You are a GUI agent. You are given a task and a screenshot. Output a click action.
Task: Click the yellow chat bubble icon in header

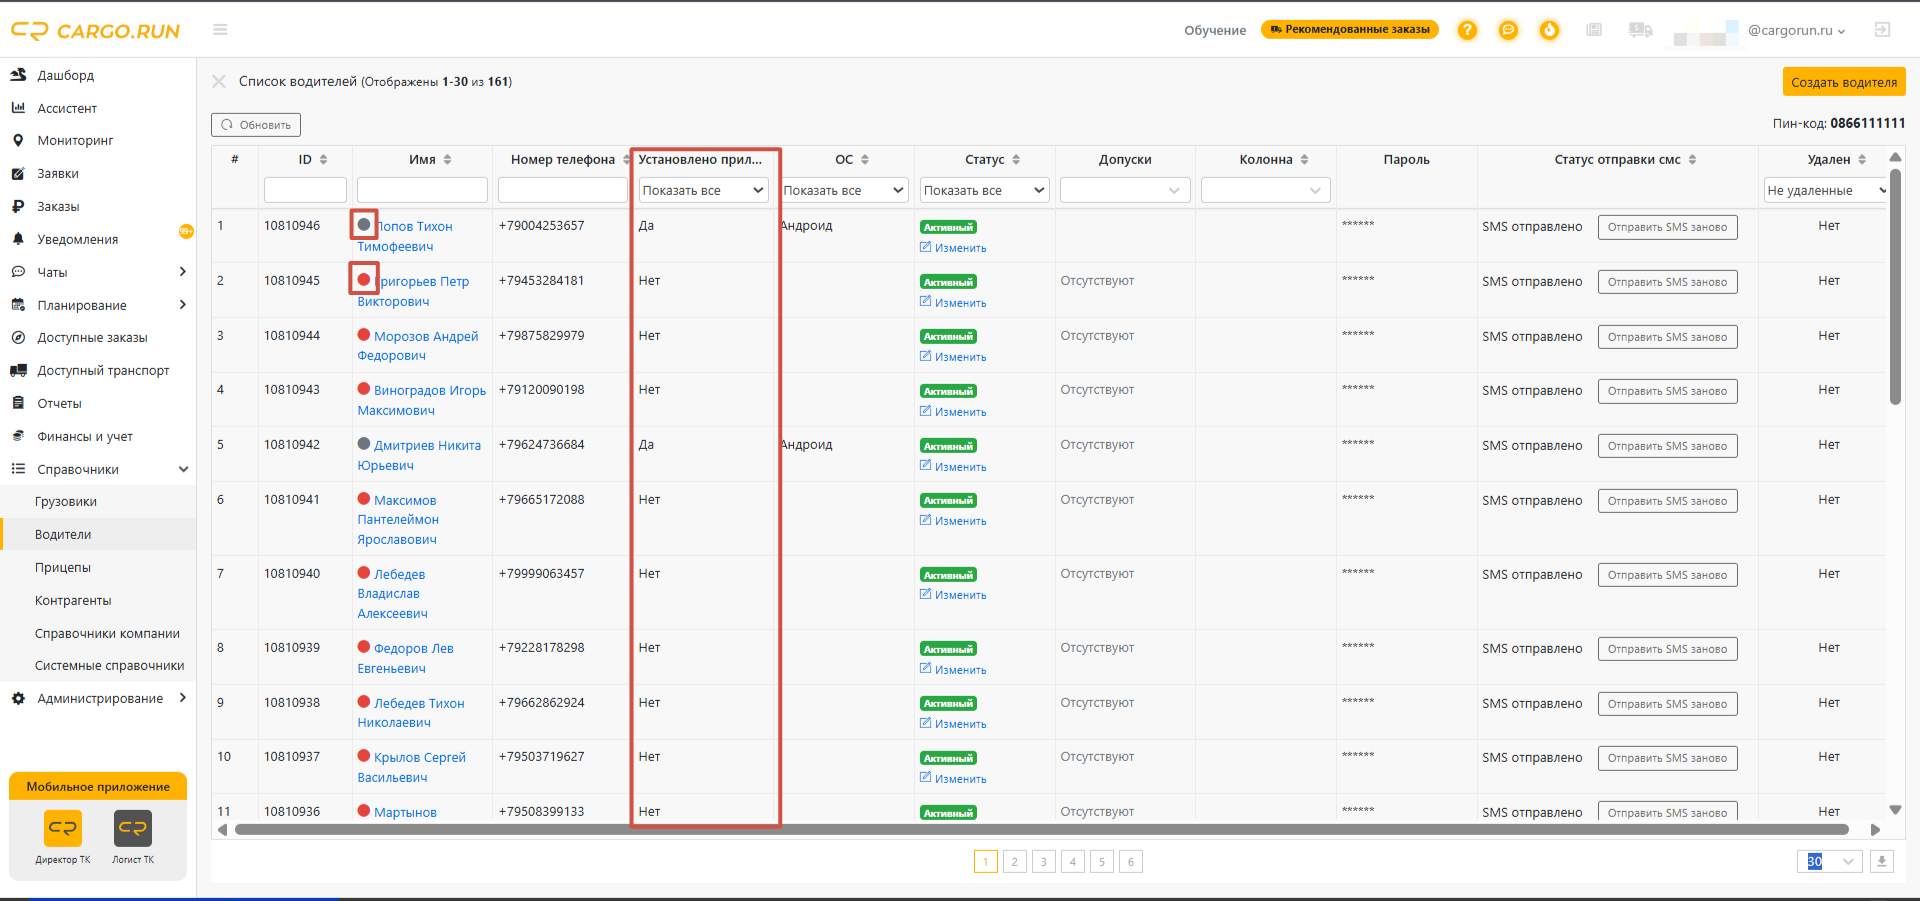[1508, 30]
